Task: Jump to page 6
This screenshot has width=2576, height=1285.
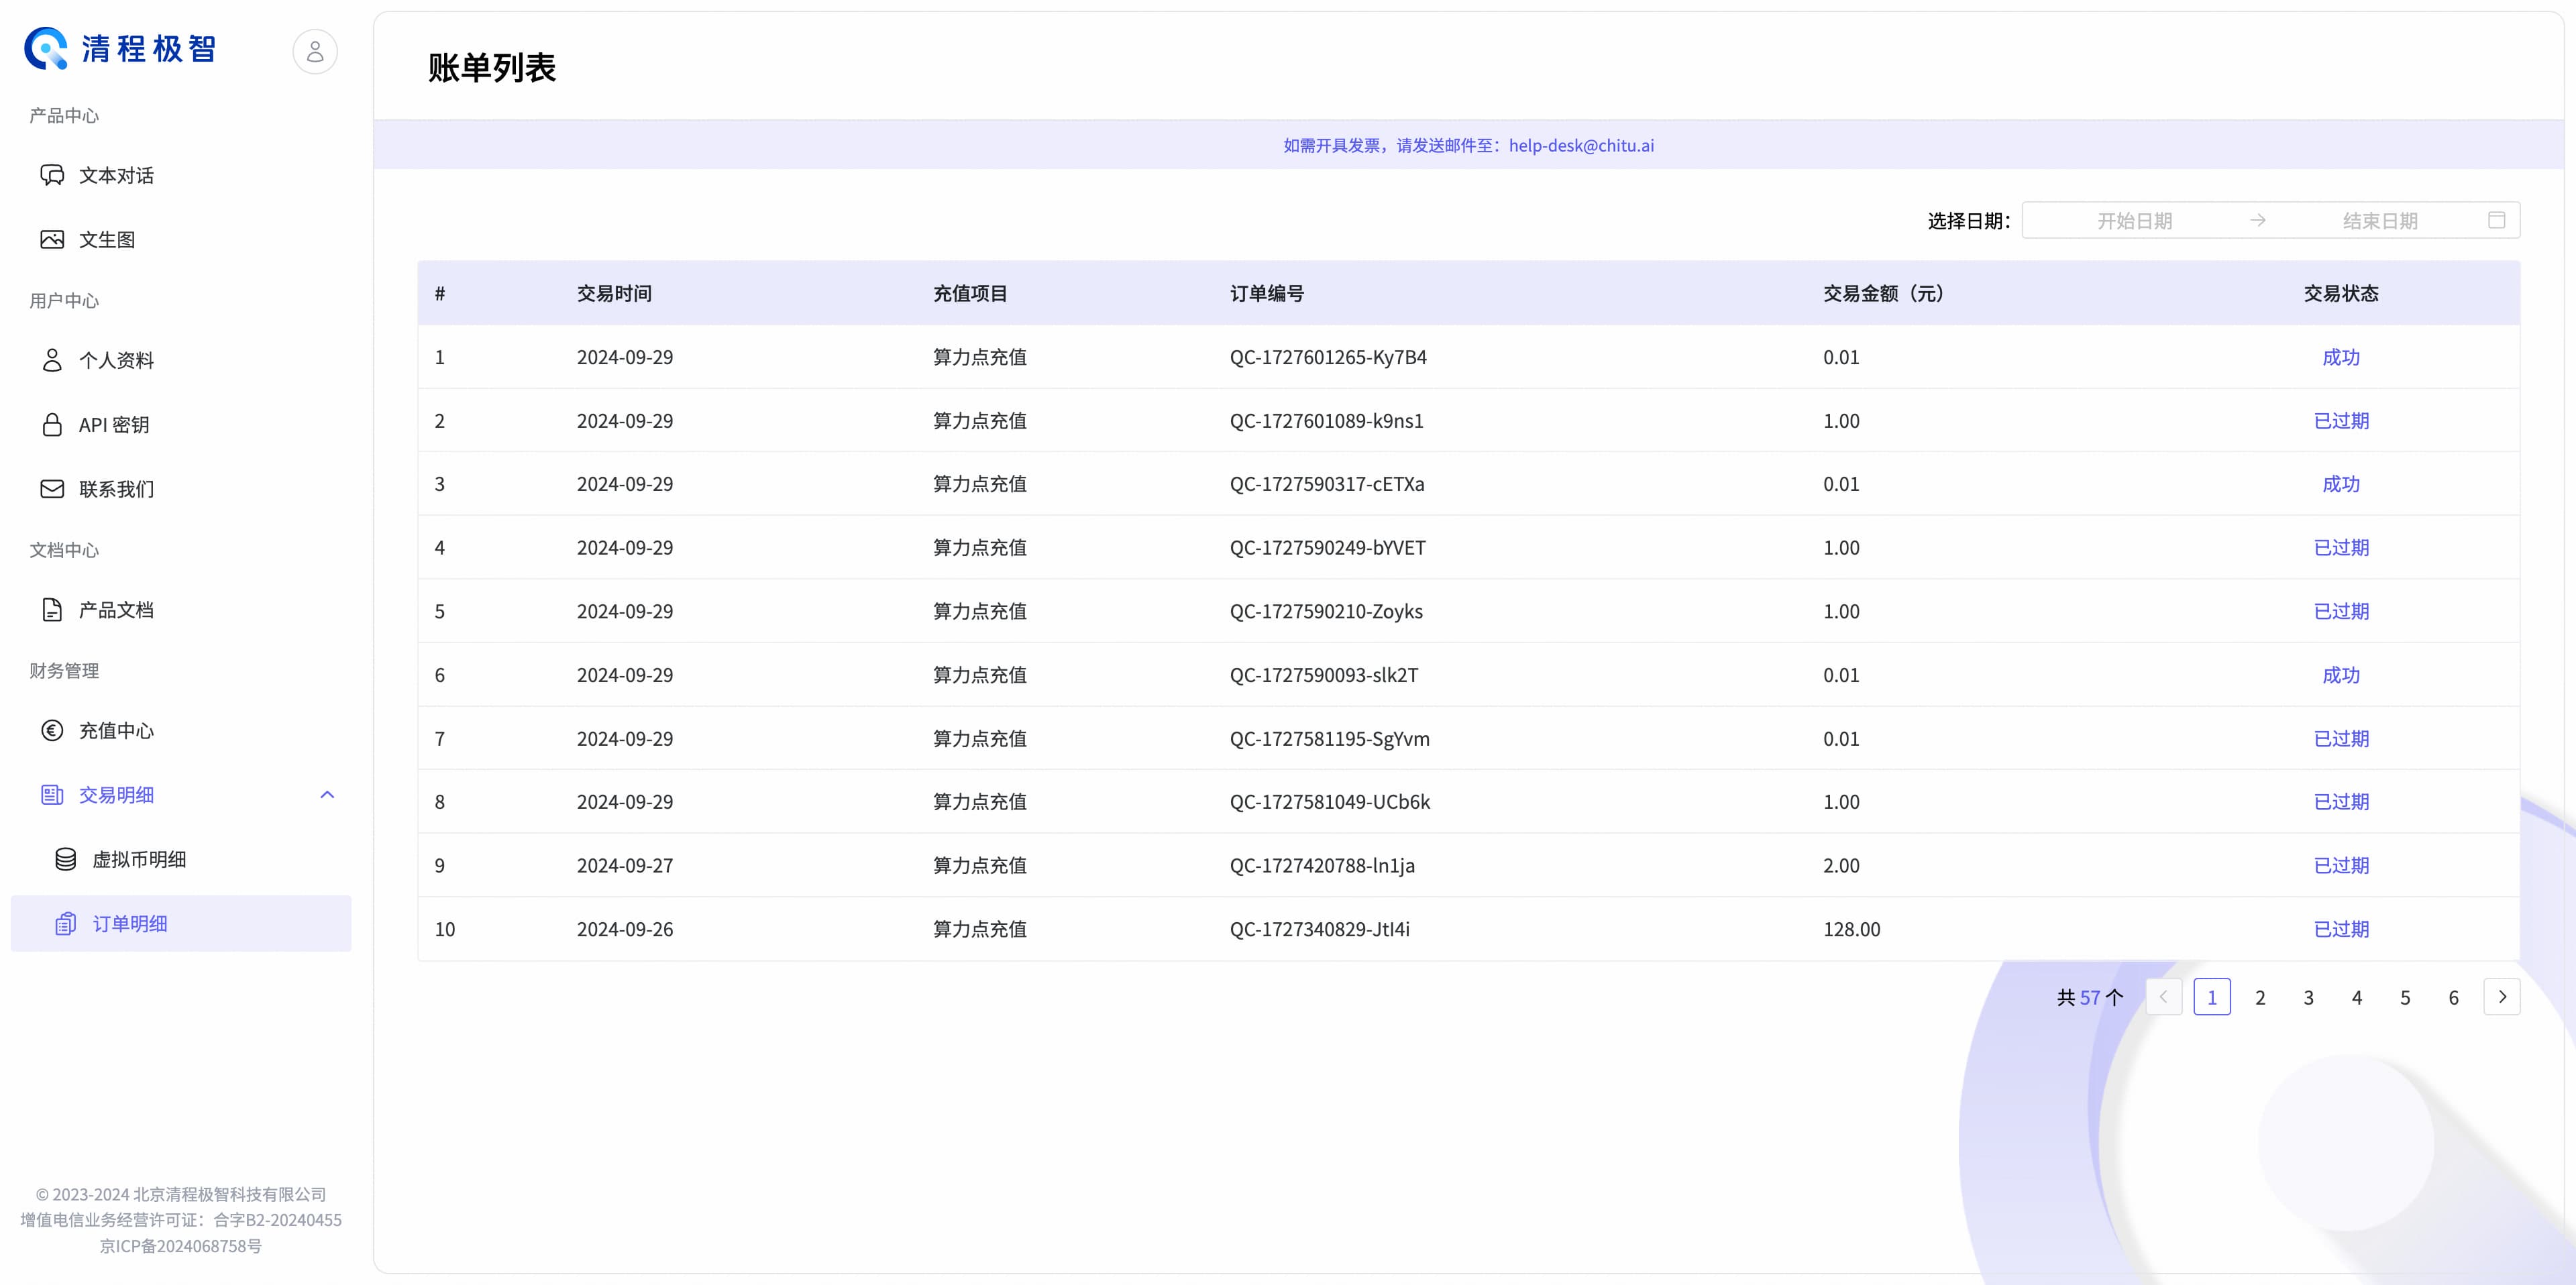Action: click(2453, 998)
